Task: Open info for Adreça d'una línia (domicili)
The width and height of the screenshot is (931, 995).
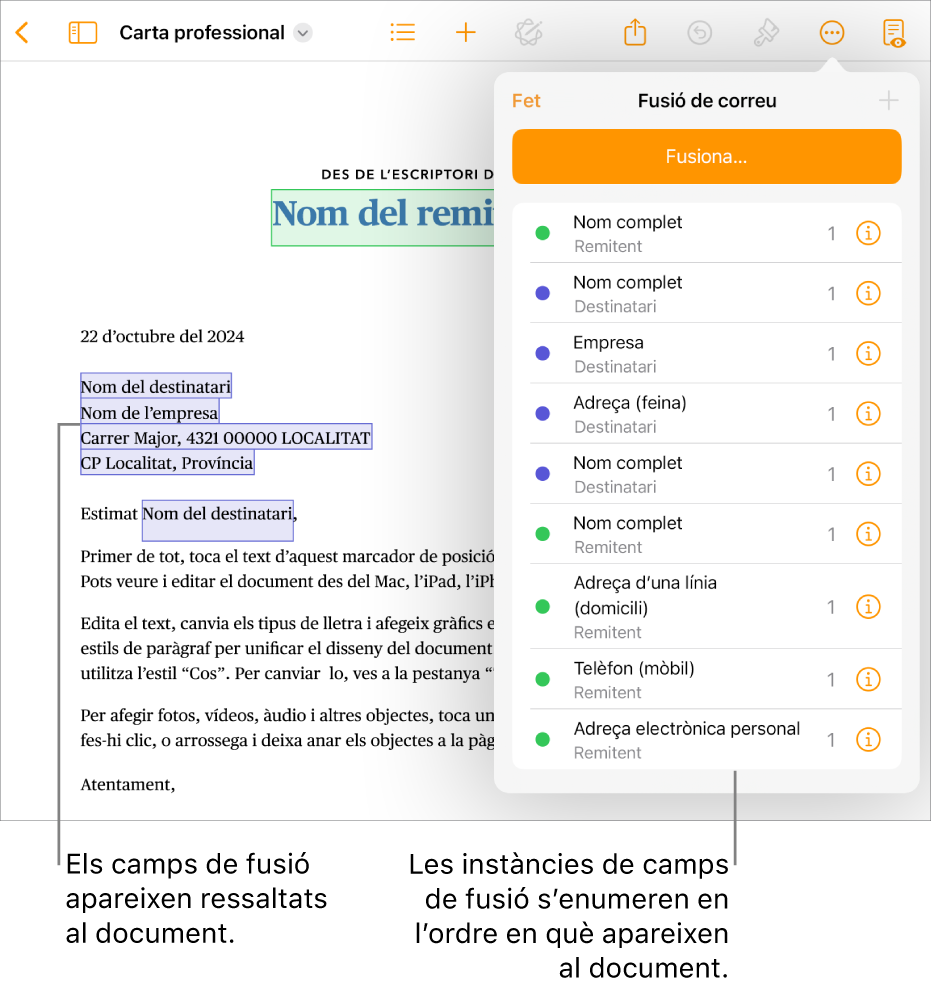Action: click(868, 607)
